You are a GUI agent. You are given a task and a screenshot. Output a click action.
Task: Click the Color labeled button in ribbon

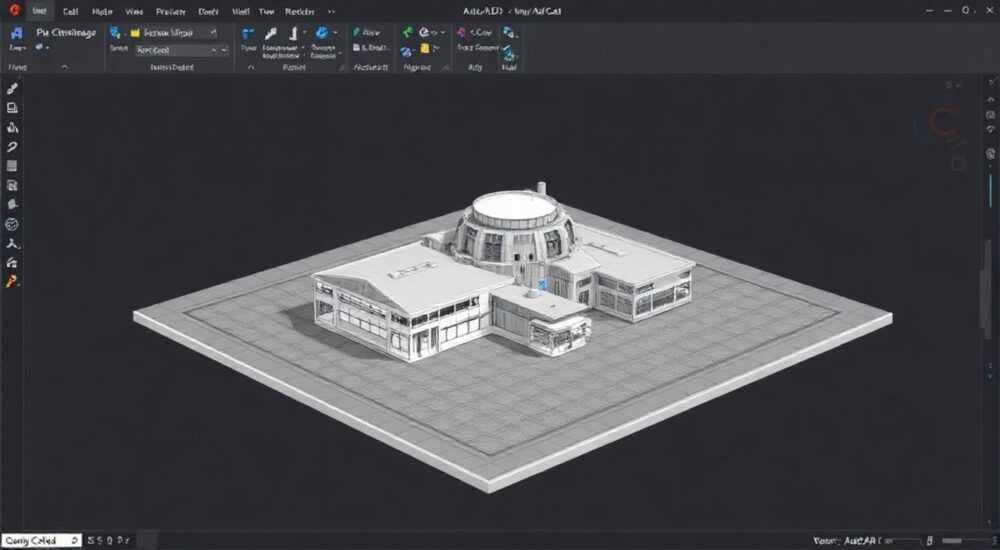click(481, 32)
